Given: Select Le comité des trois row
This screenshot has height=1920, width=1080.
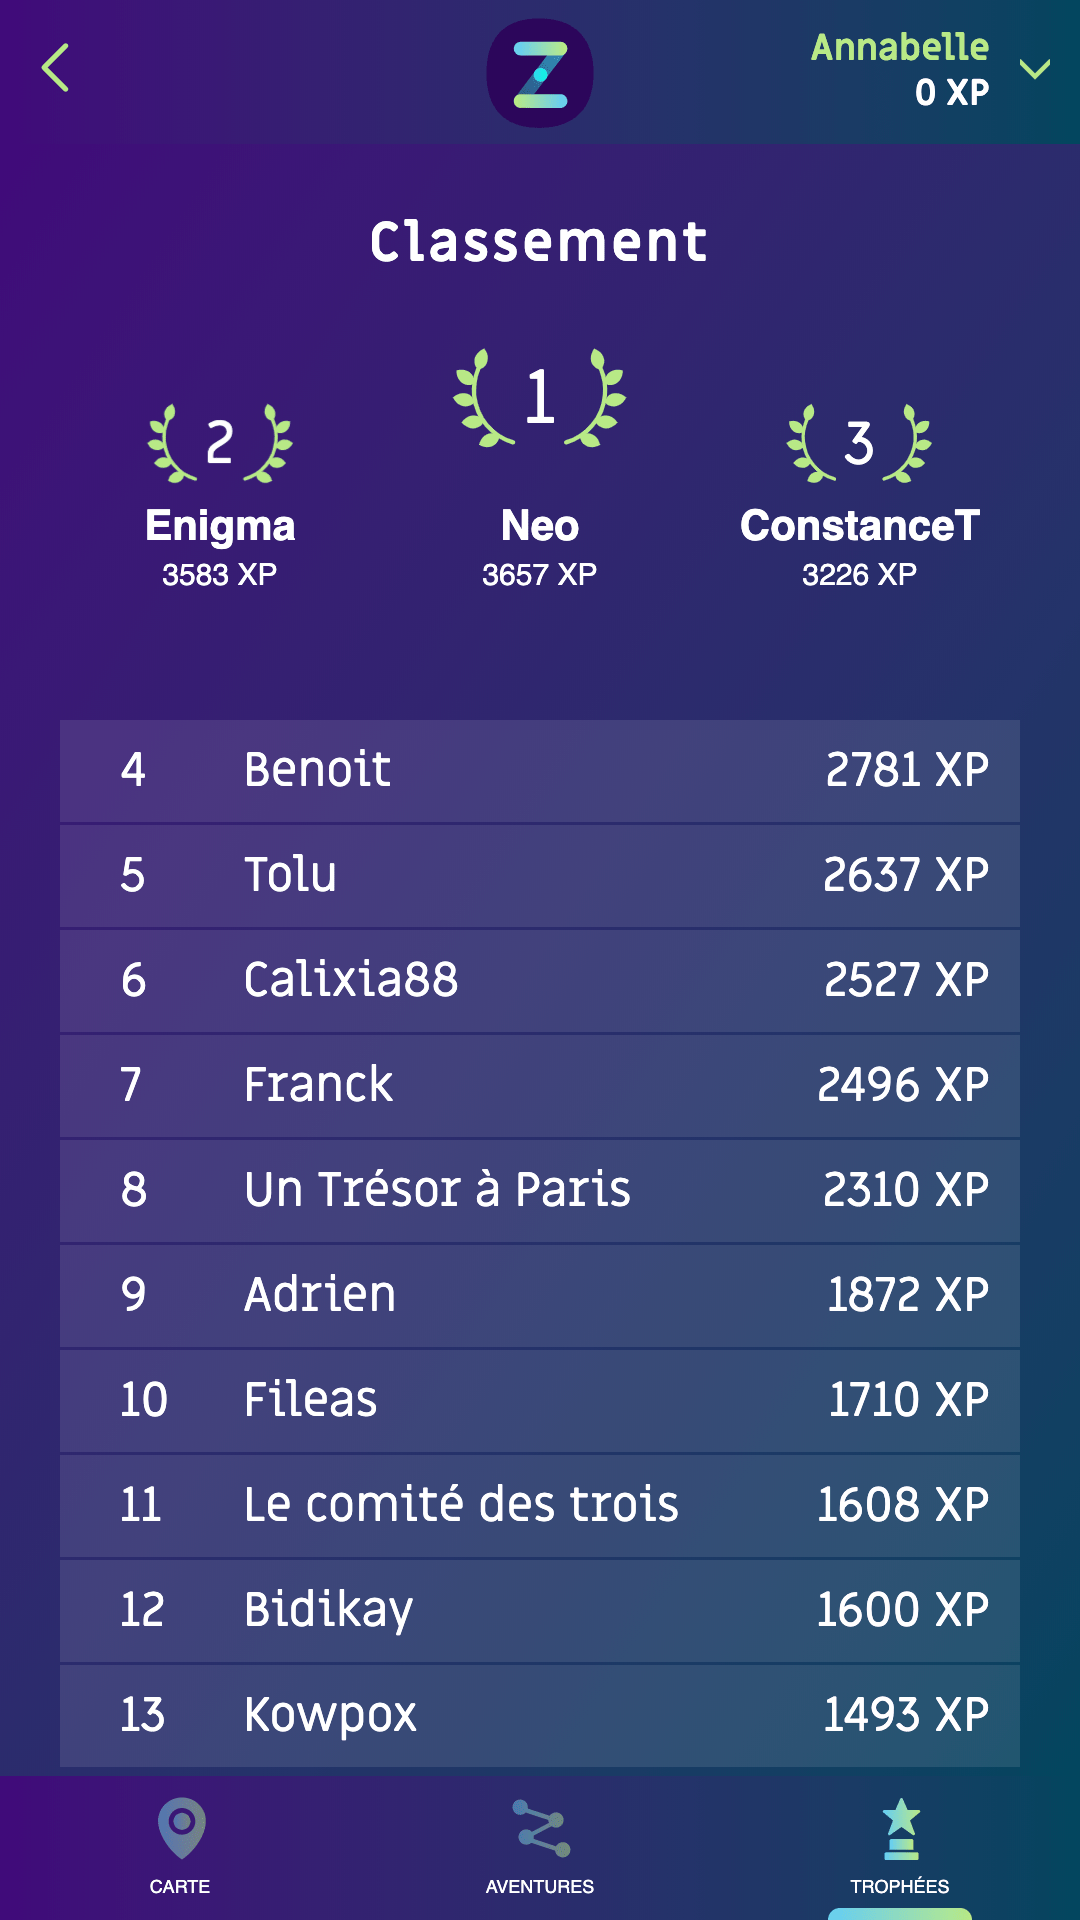Looking at the screenshot, I should 540,1506.
